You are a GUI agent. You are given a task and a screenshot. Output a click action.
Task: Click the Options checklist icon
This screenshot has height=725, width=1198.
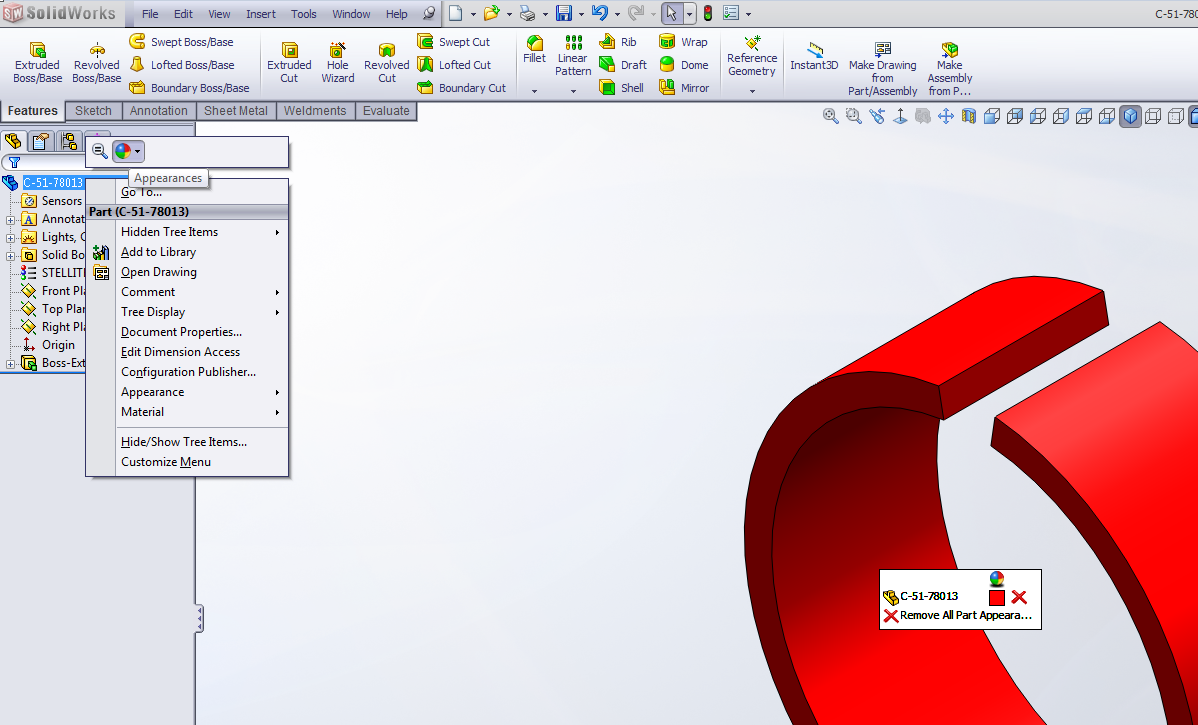pyautogui.click(x=731, y=13)
